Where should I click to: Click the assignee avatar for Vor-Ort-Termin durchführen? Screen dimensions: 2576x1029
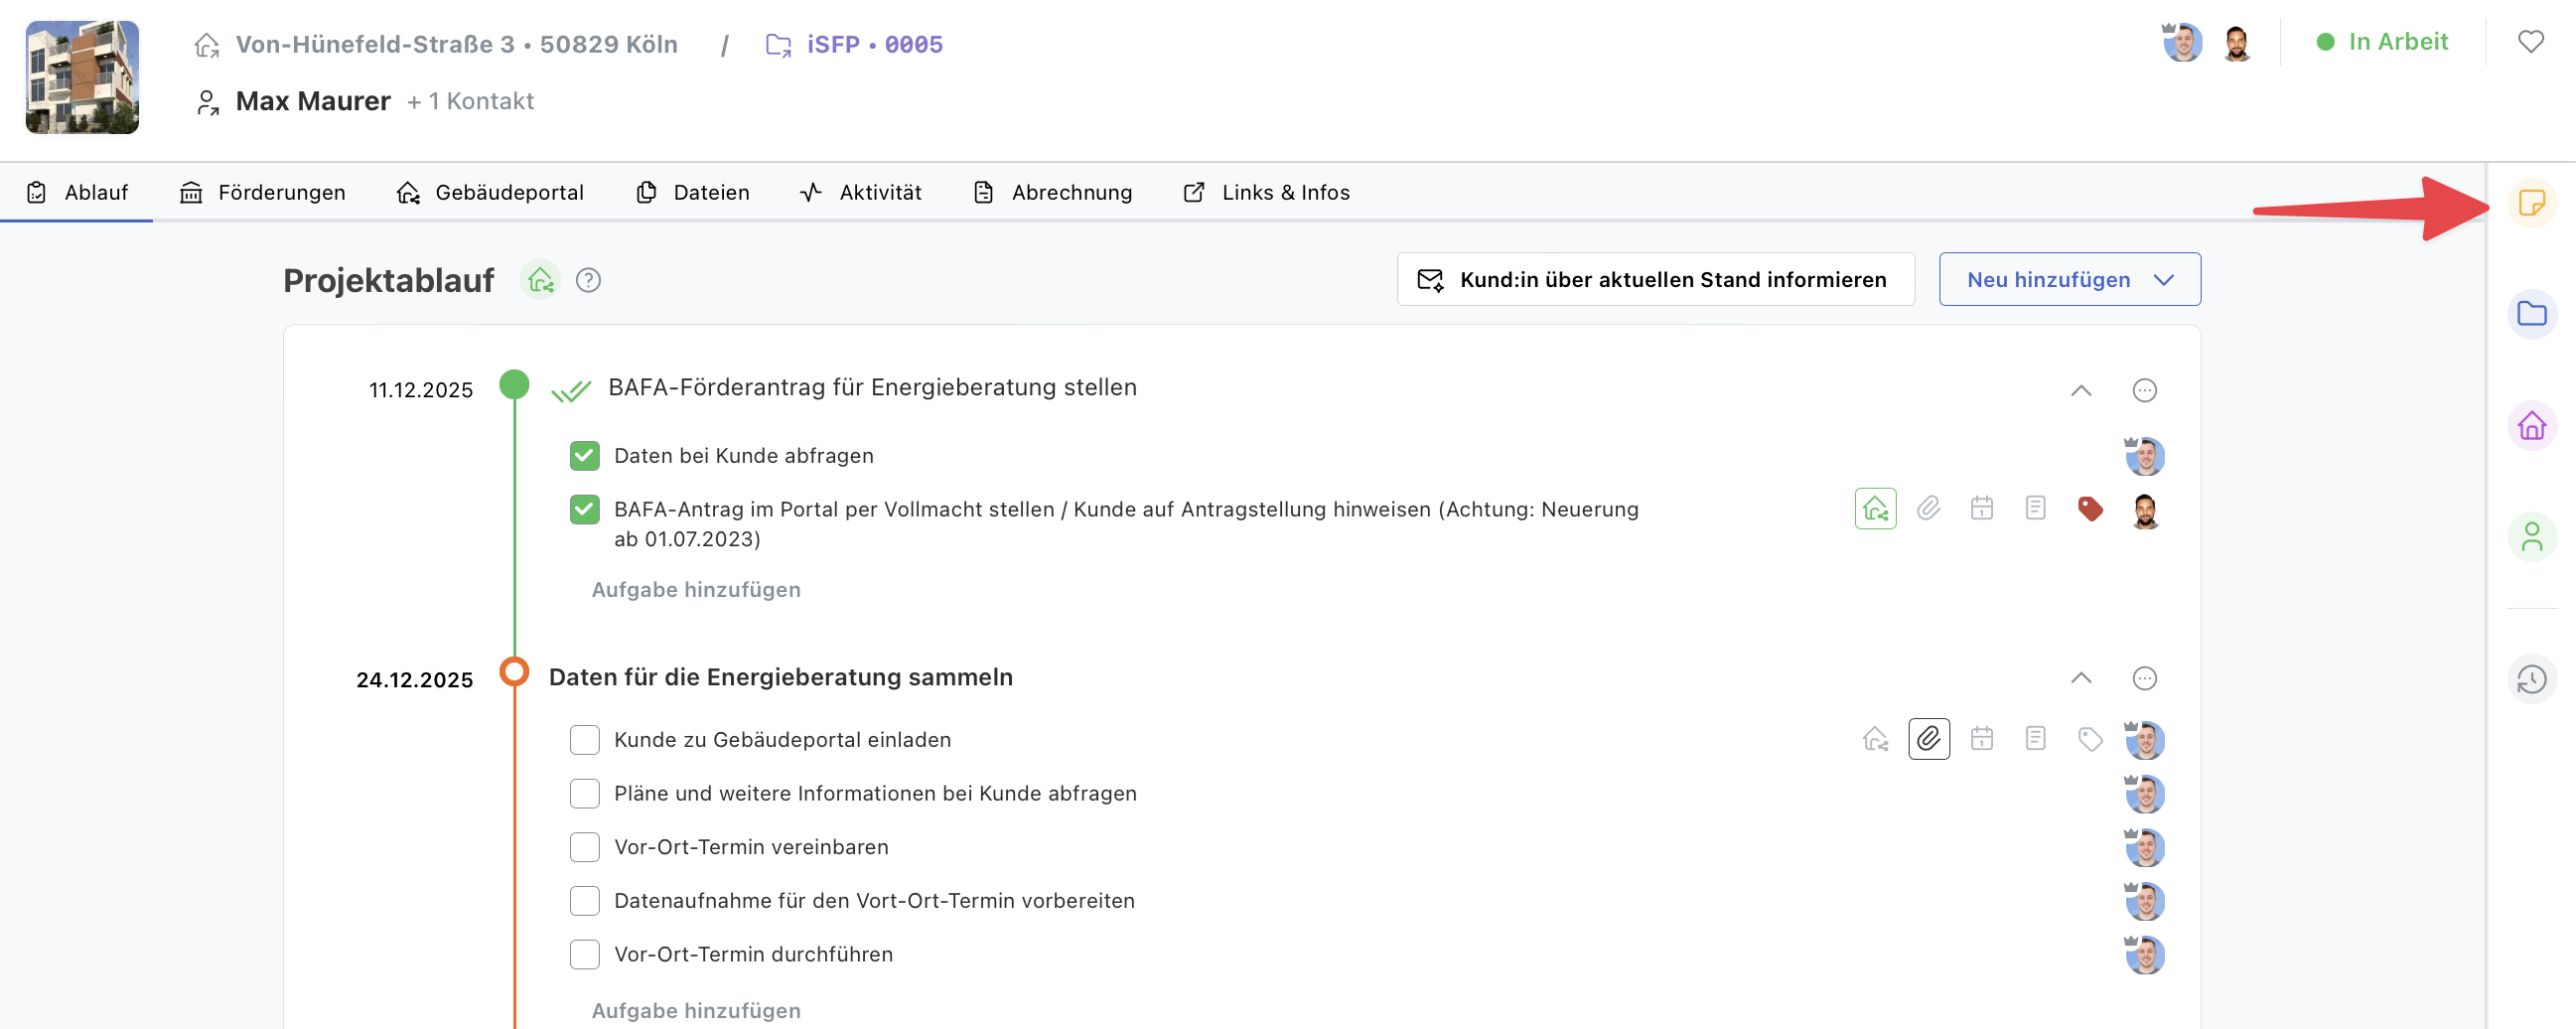point(2144,954)
